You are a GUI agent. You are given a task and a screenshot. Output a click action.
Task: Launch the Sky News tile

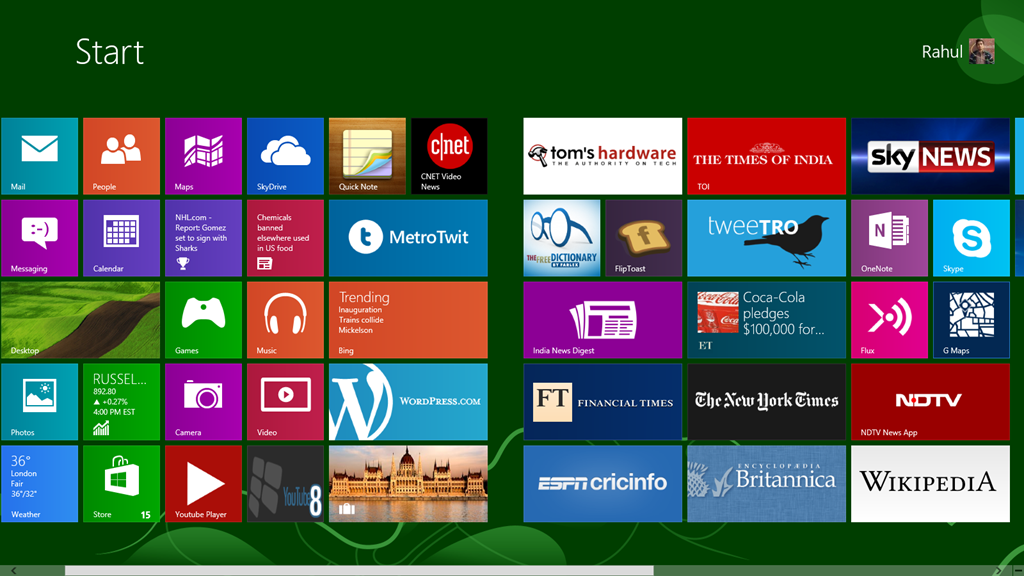pyautogui.click(x=931, y=156)
